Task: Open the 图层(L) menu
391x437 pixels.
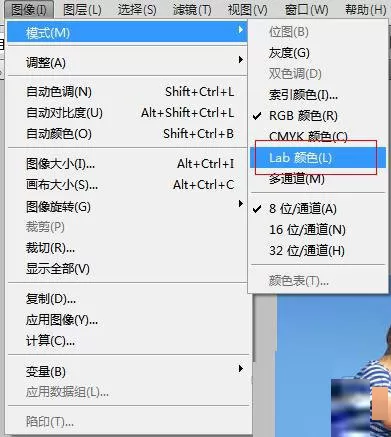Action: 82,10
